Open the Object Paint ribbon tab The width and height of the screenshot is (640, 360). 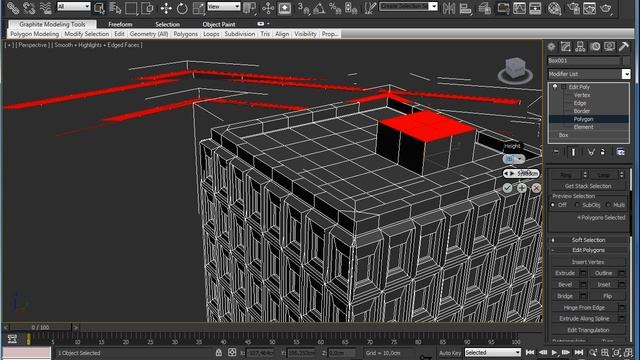pos(219,24)
